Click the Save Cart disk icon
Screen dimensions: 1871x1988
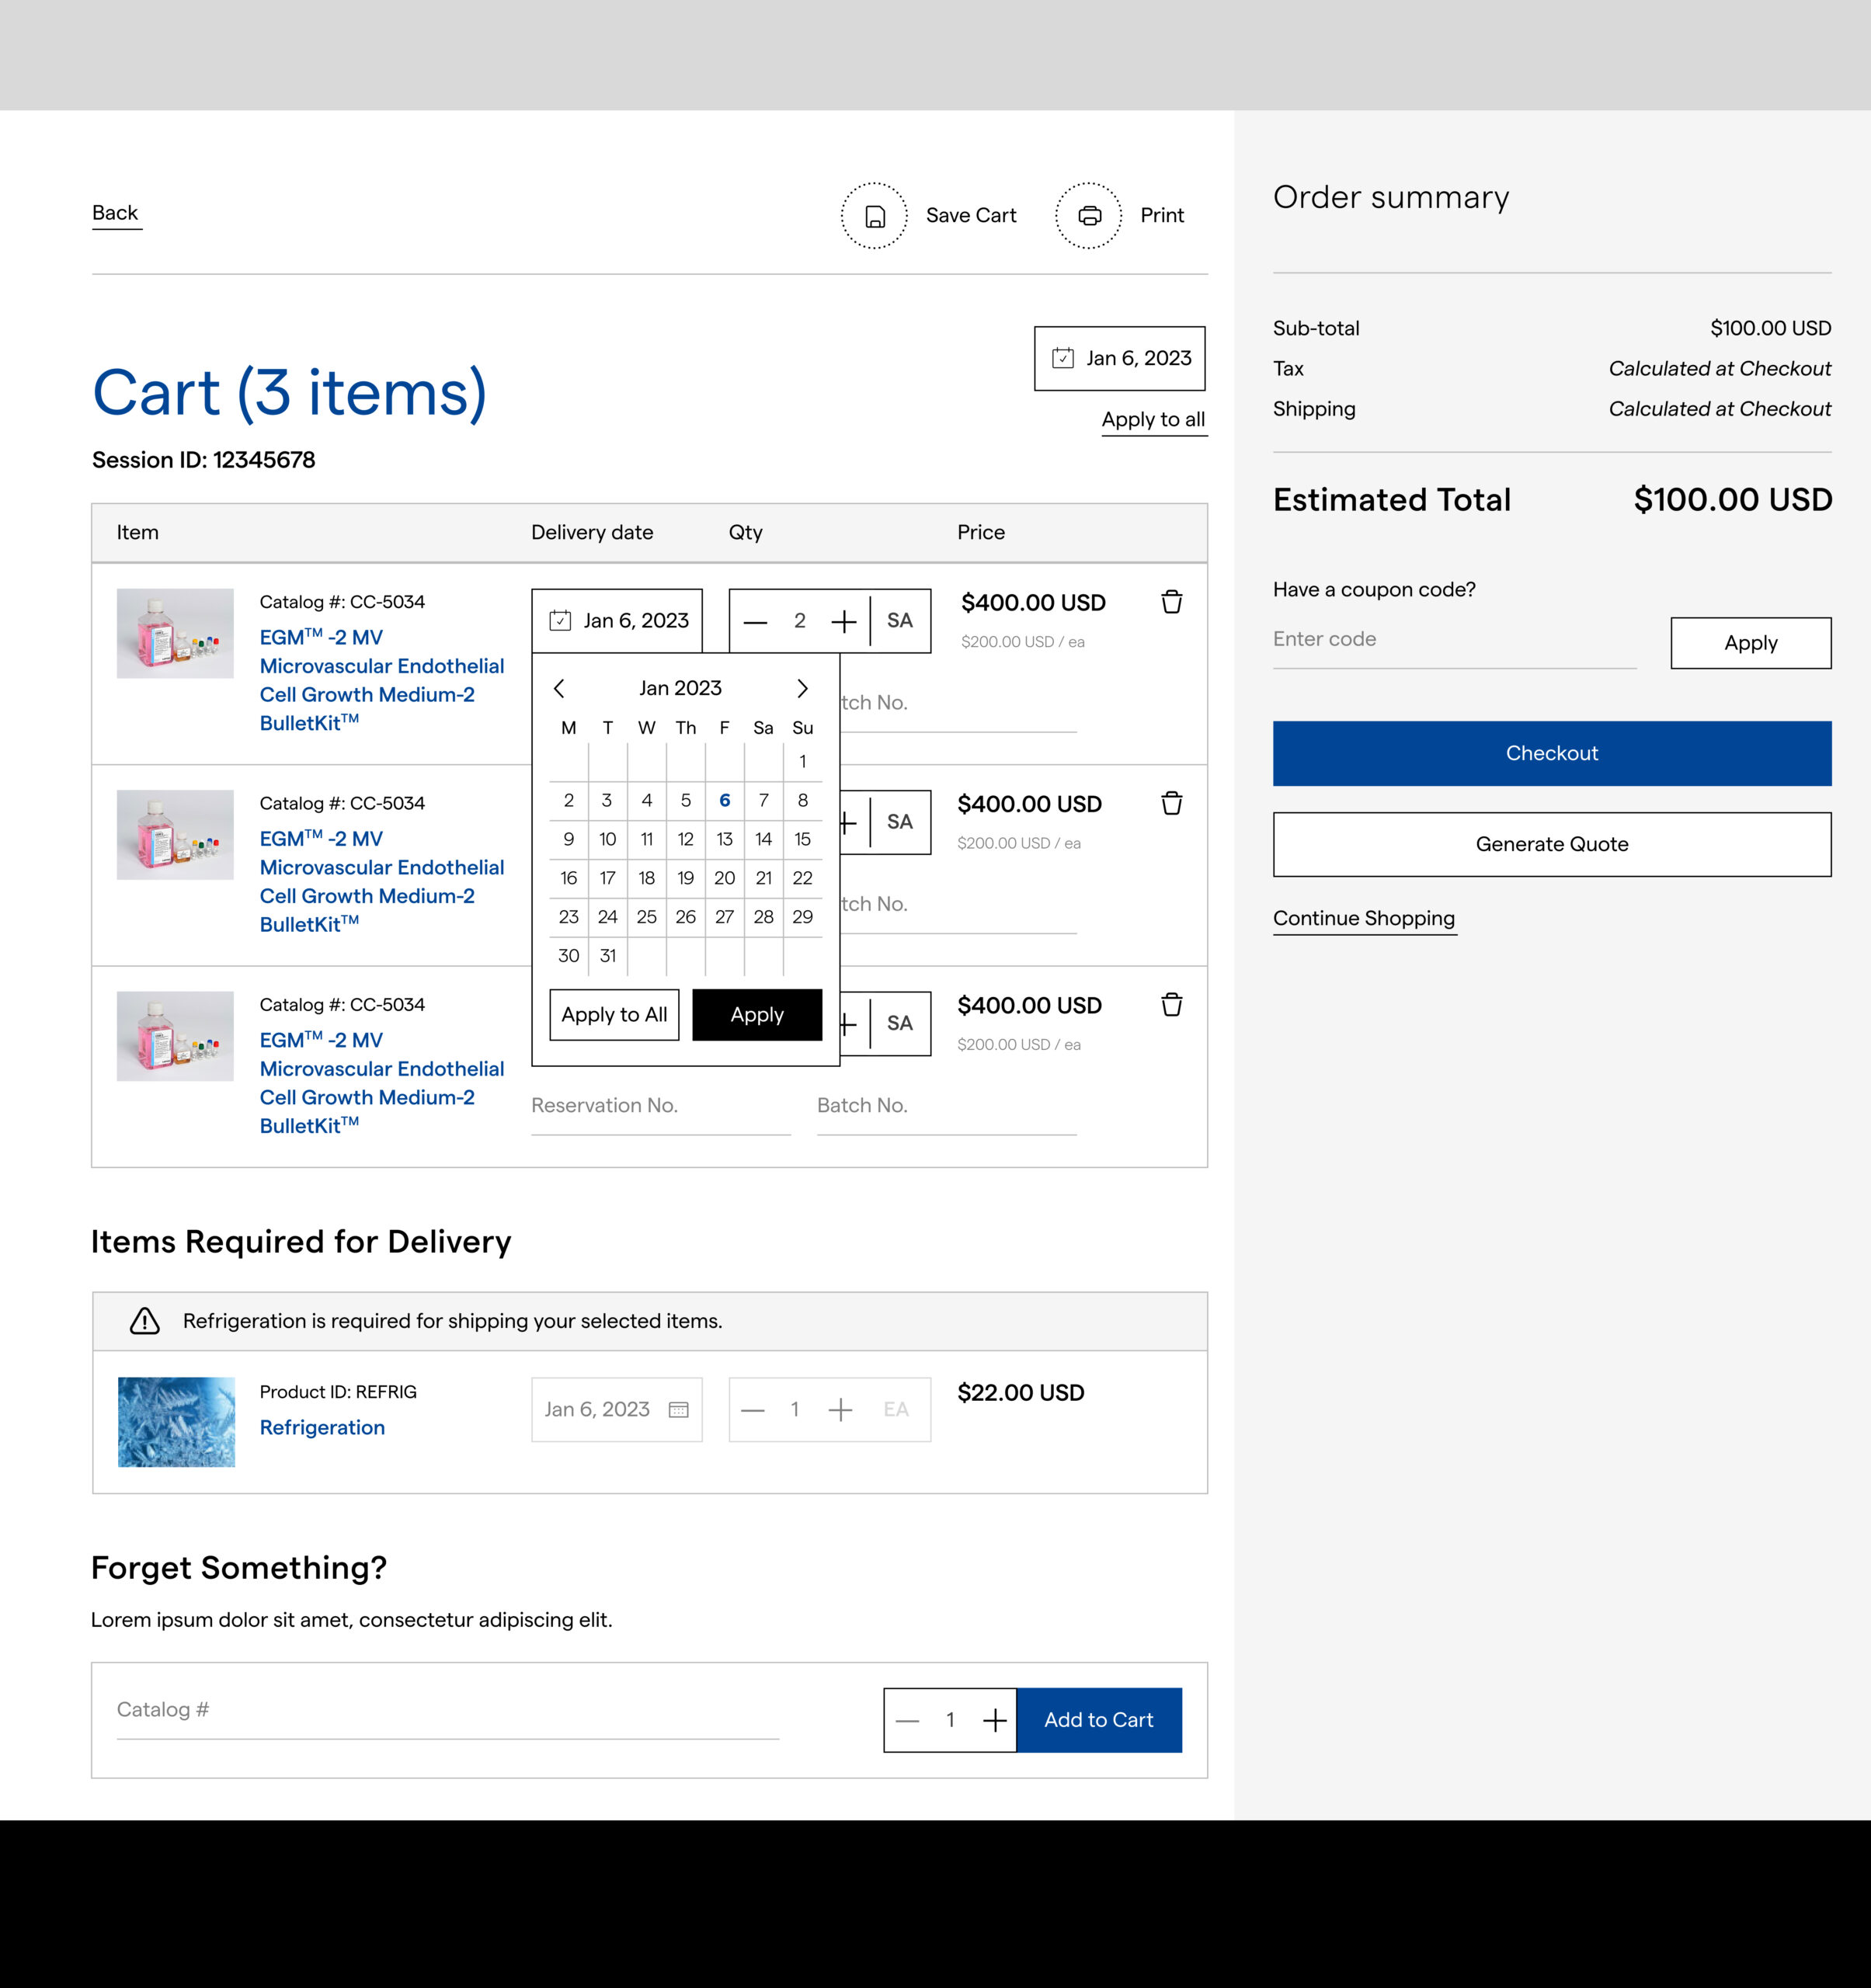(874, 216)
